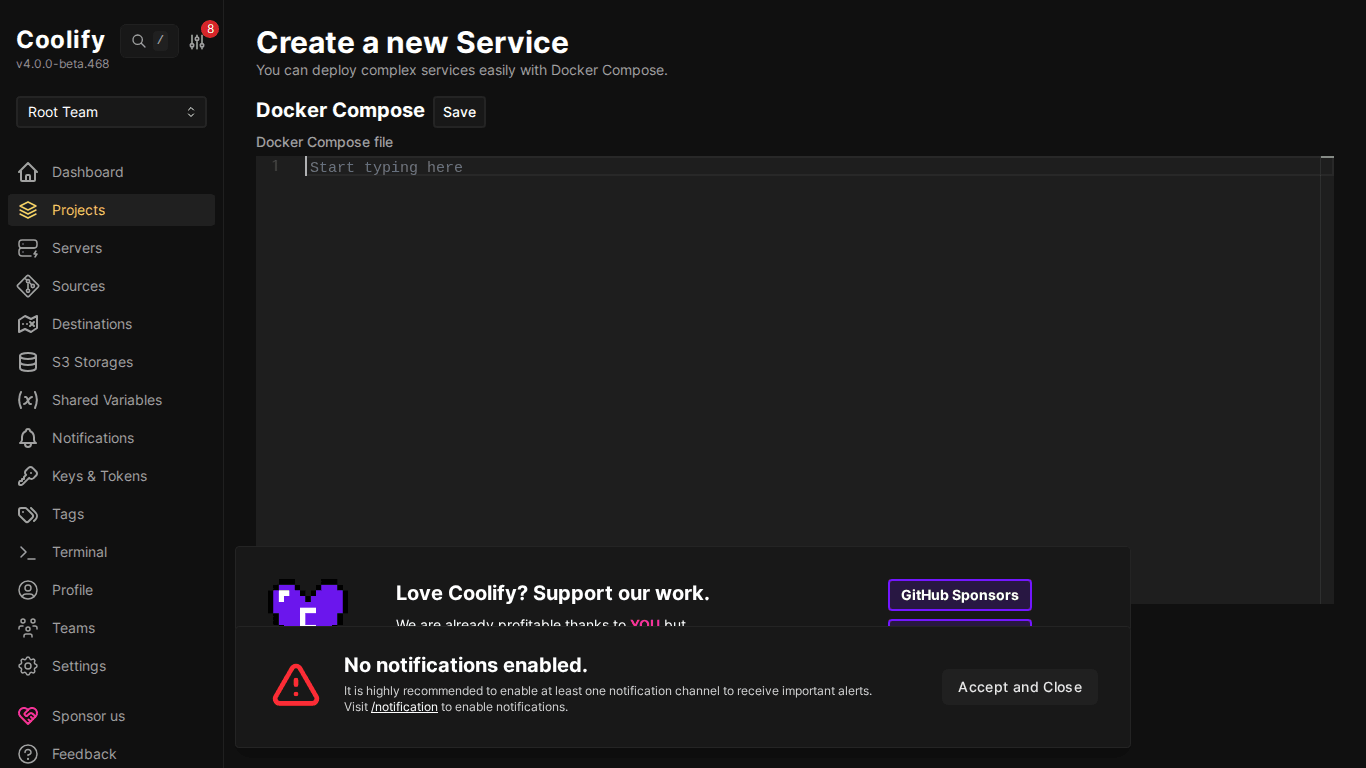
Task: Open the /notification link
Action: point(404,707)
